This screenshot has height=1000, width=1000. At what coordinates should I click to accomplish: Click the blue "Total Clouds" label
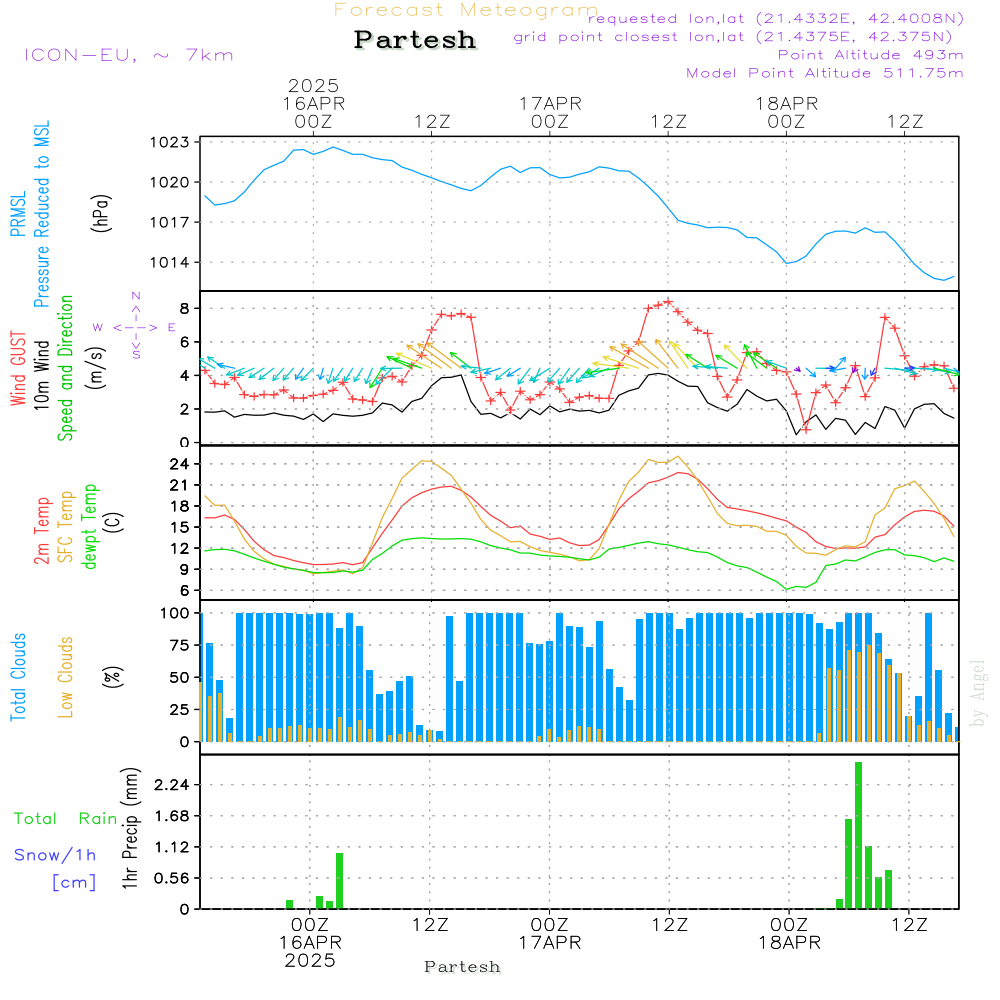pyautogui.click(x=18, y=677)
